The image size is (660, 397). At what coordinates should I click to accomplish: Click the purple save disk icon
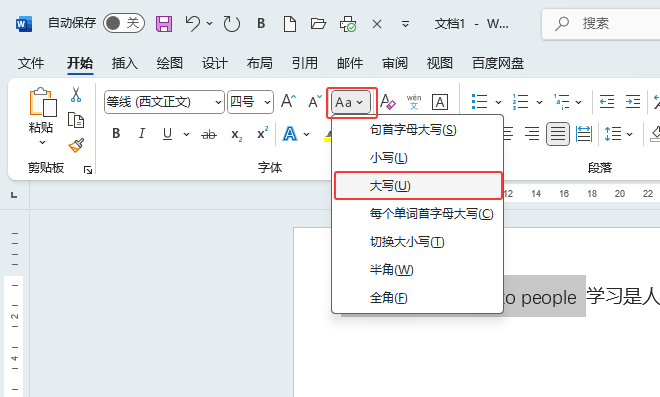(164, 24)
